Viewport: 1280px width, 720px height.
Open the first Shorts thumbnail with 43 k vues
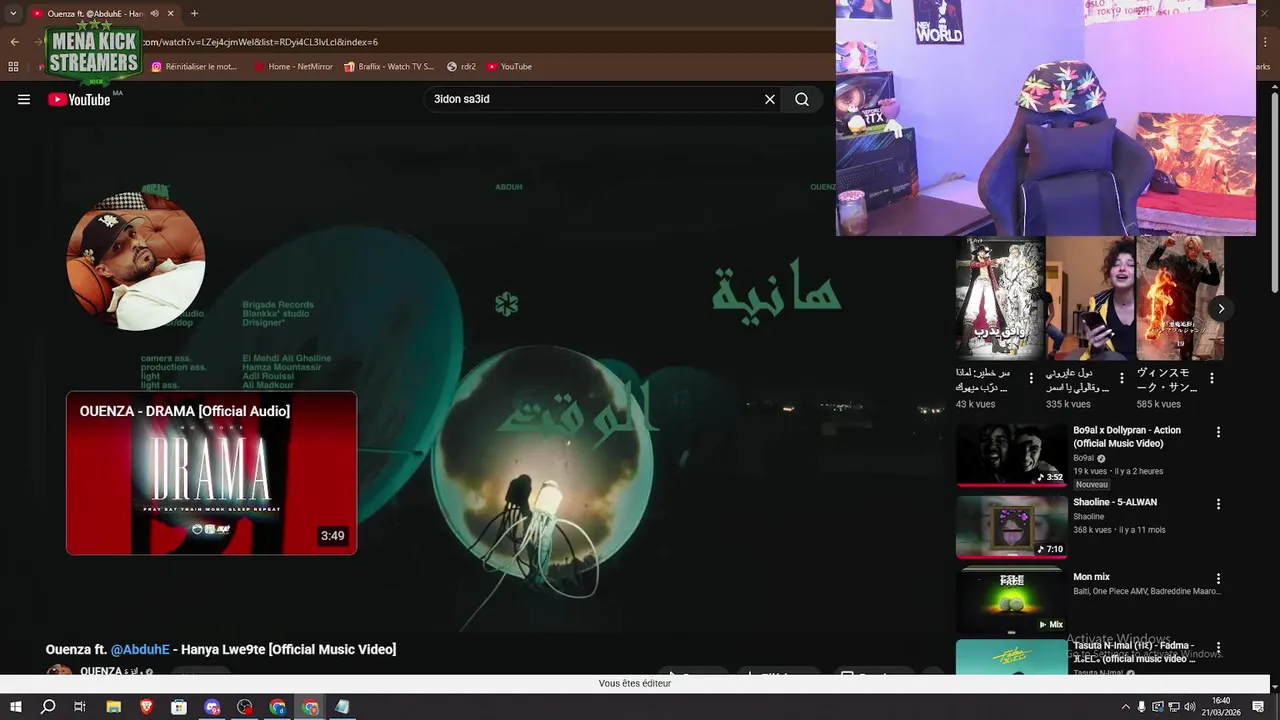pos(999,297)
